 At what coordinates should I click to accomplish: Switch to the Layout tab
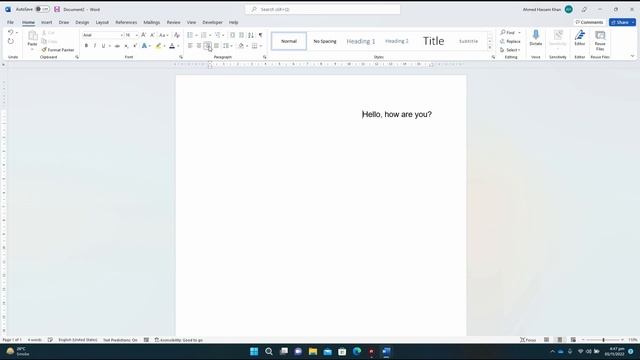click(x=102, y=22)
